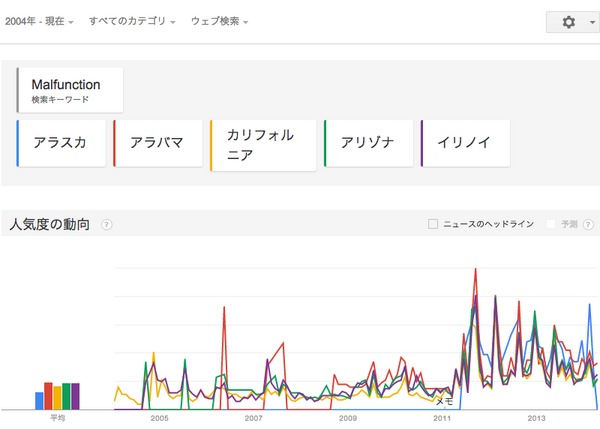Open the 2004年 - 現在 date range dropdown
This screenshot has width=600, height=429.
(41, 21)
